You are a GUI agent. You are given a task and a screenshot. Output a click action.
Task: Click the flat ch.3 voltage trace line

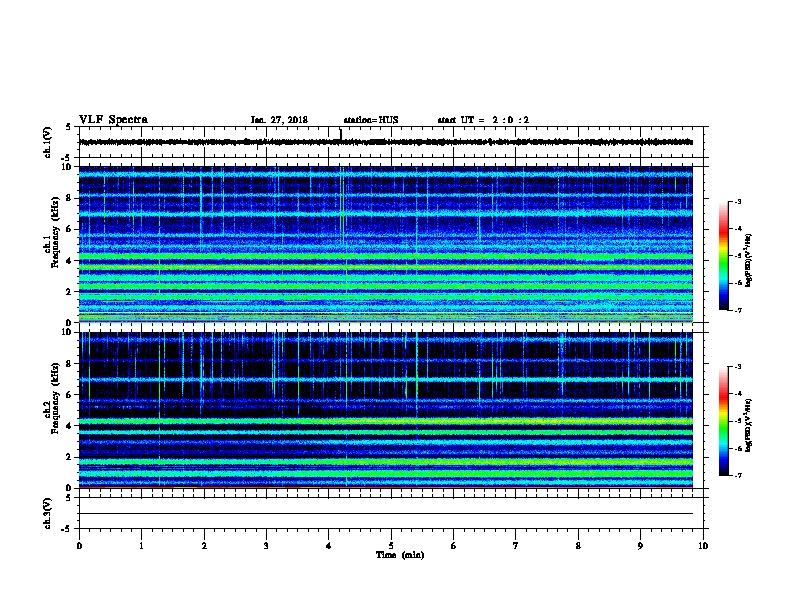click(x=386, y=514)
